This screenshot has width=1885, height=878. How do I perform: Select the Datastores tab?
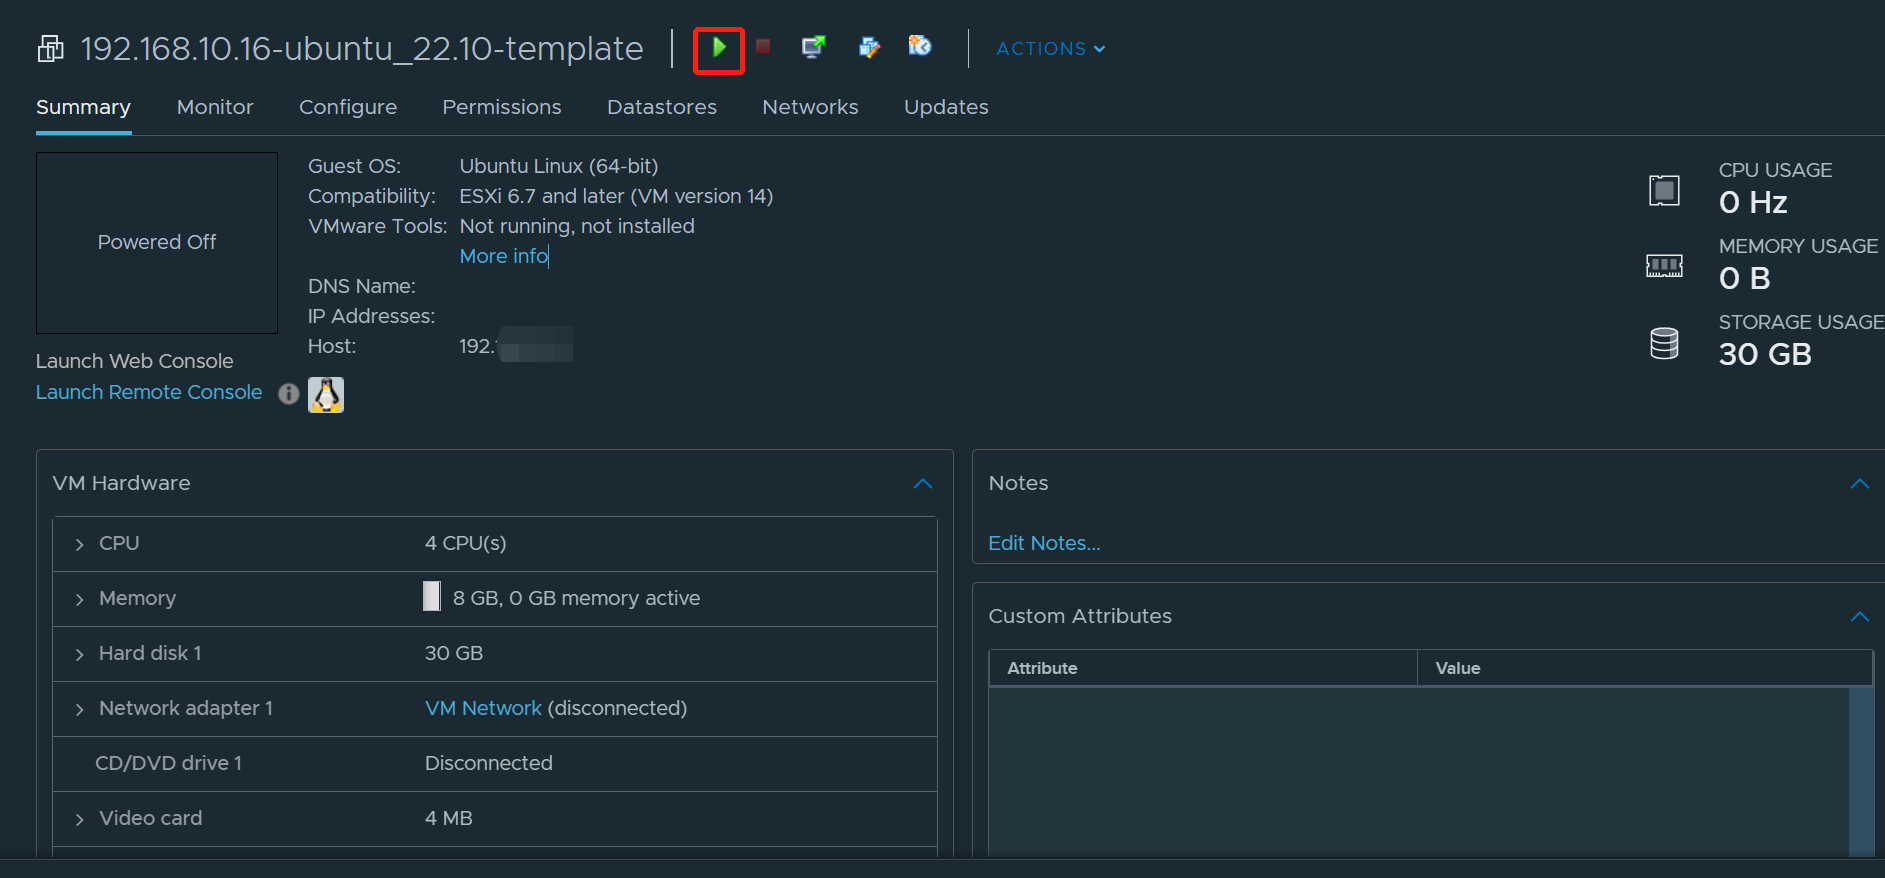(x=662, y=107)
